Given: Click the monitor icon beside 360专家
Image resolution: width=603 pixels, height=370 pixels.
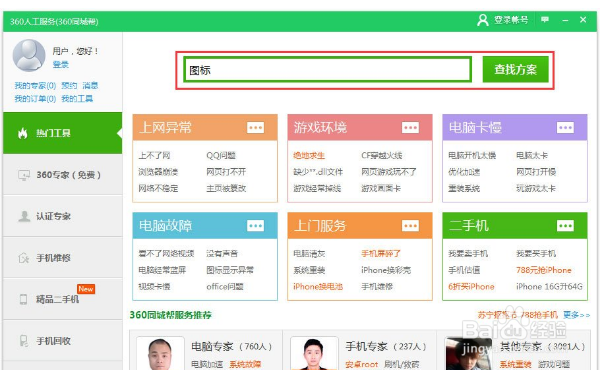Looking at the screenshot, I should [x=24, y=175].
